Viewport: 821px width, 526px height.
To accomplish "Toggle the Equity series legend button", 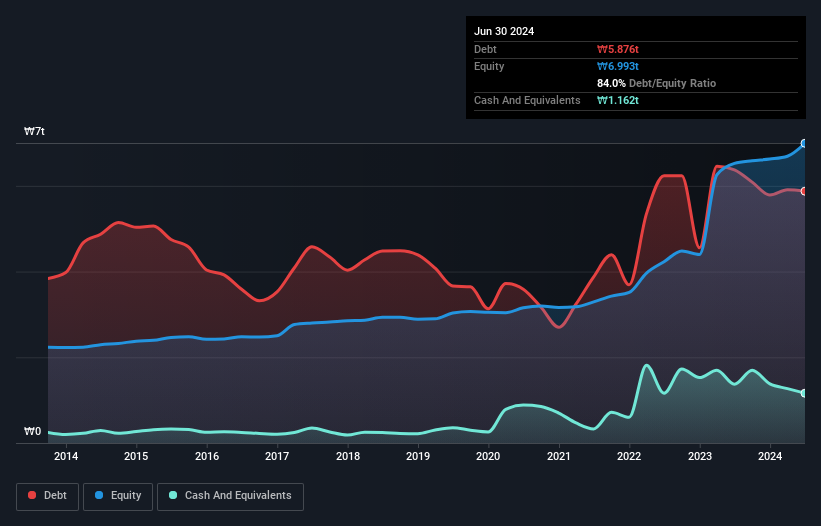I will pos(118,496).
